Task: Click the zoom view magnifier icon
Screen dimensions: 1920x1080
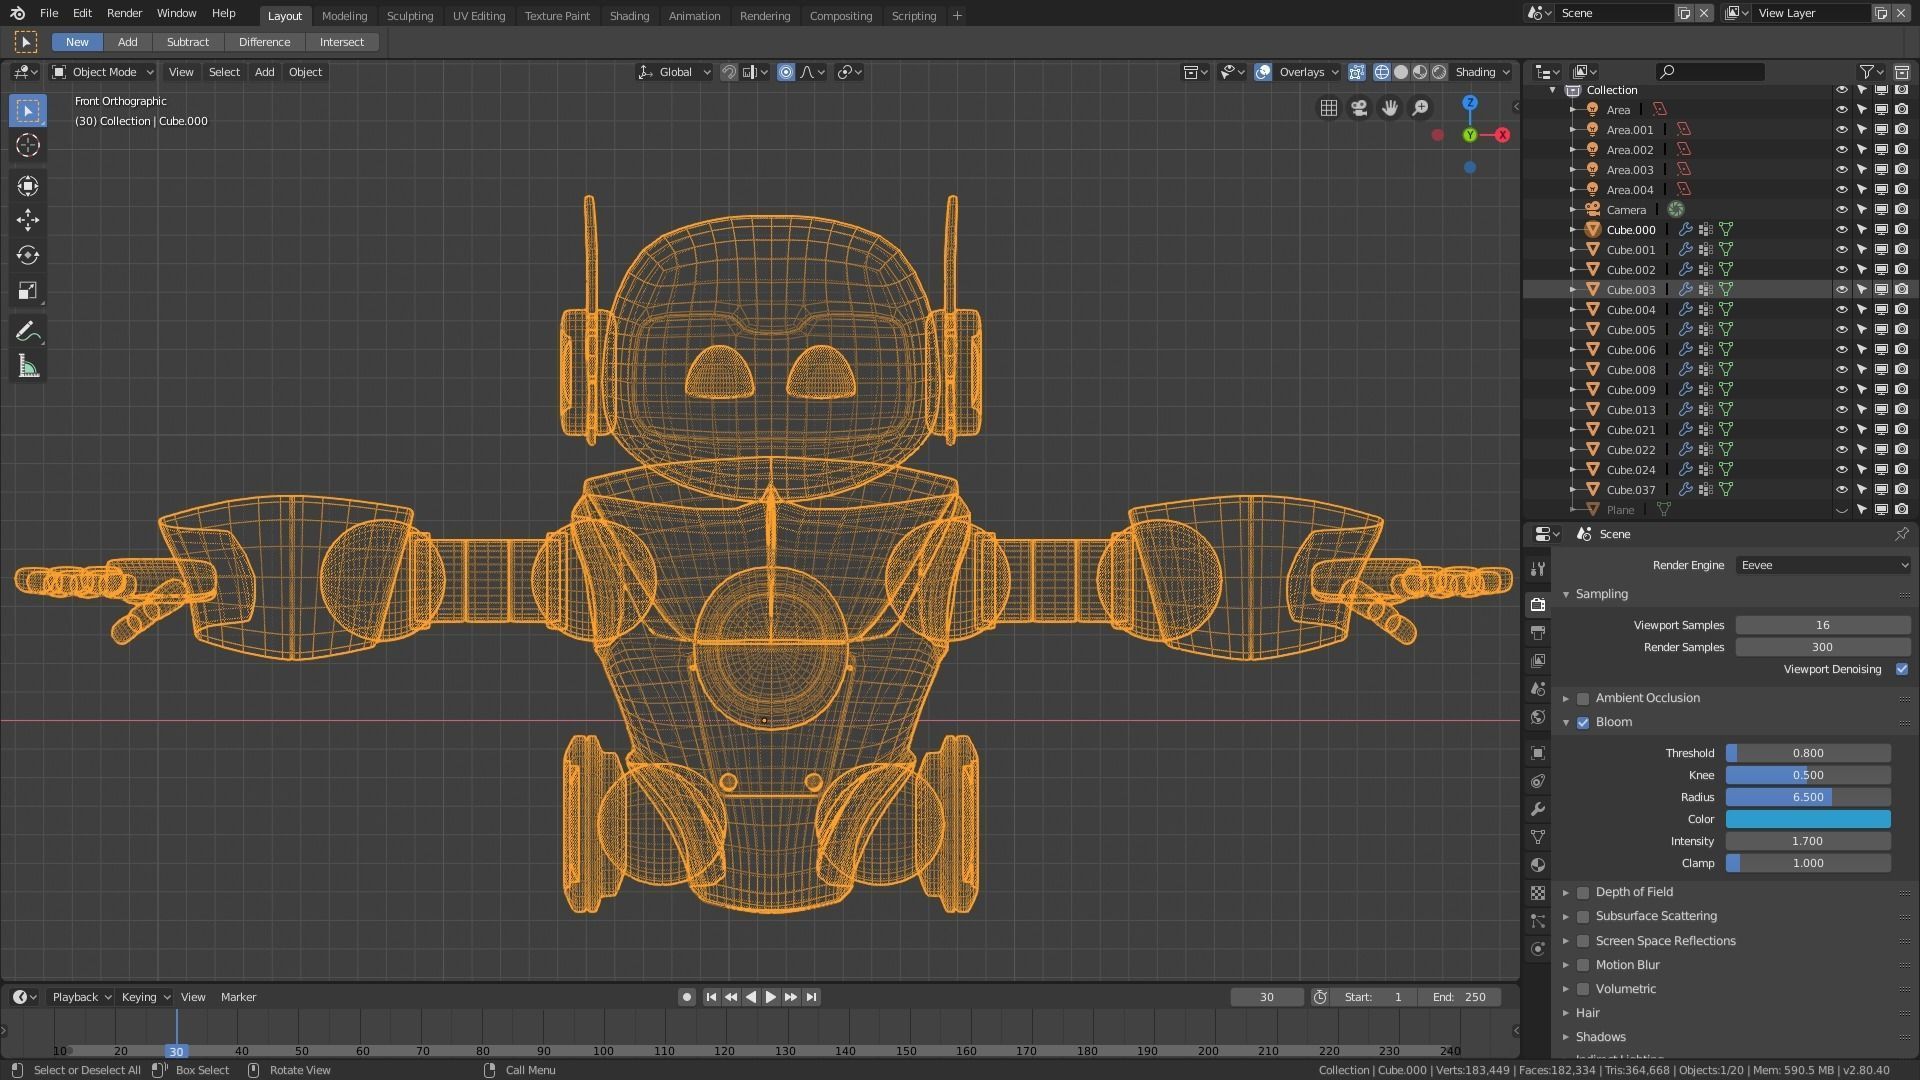Action: point(1420,108)
